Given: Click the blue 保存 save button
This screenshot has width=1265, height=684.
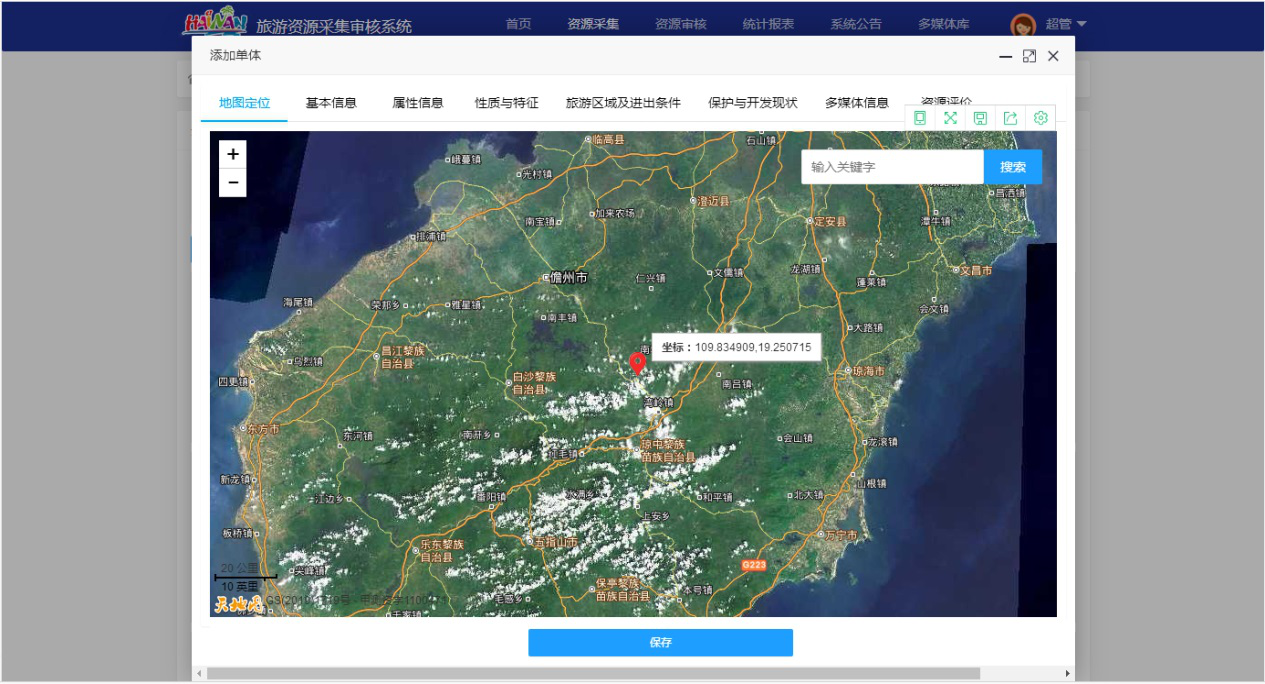Looking at the screenshot, I should pos(660,643).
